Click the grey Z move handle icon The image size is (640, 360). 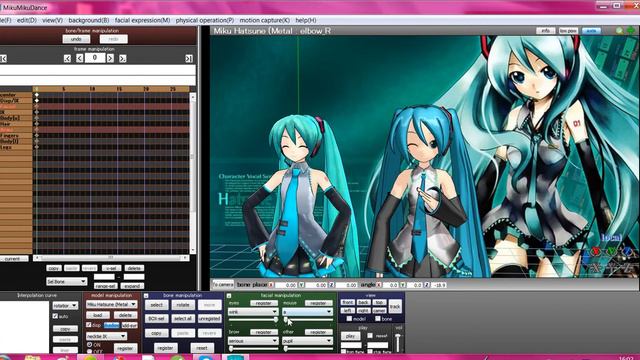point(627,268)
